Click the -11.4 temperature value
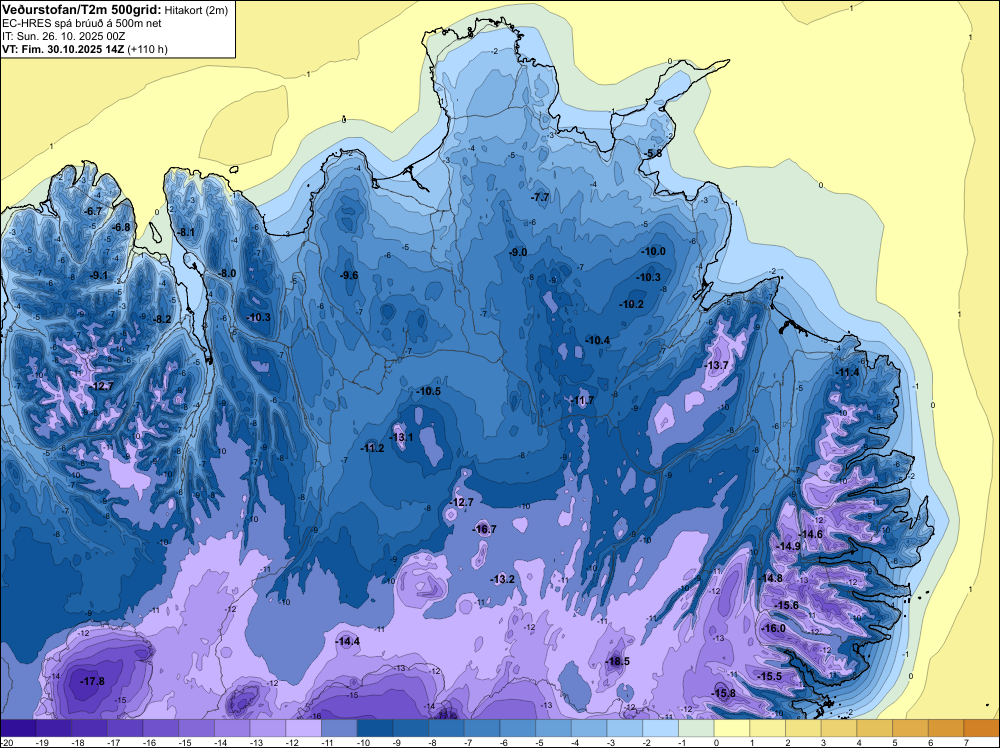 (848, 372)
